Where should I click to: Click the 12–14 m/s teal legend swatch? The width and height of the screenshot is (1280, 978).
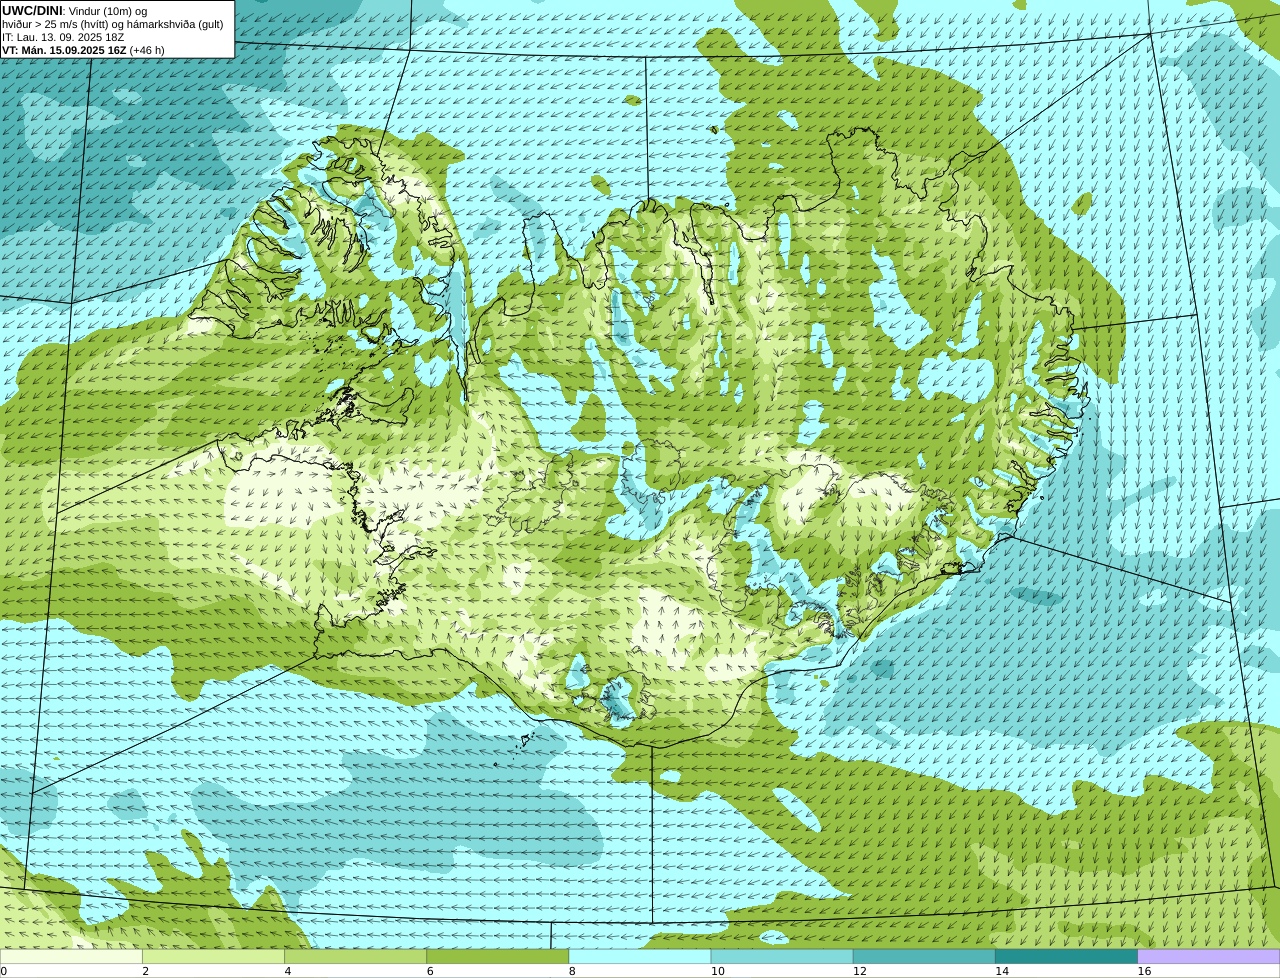[x=925, y=957]
